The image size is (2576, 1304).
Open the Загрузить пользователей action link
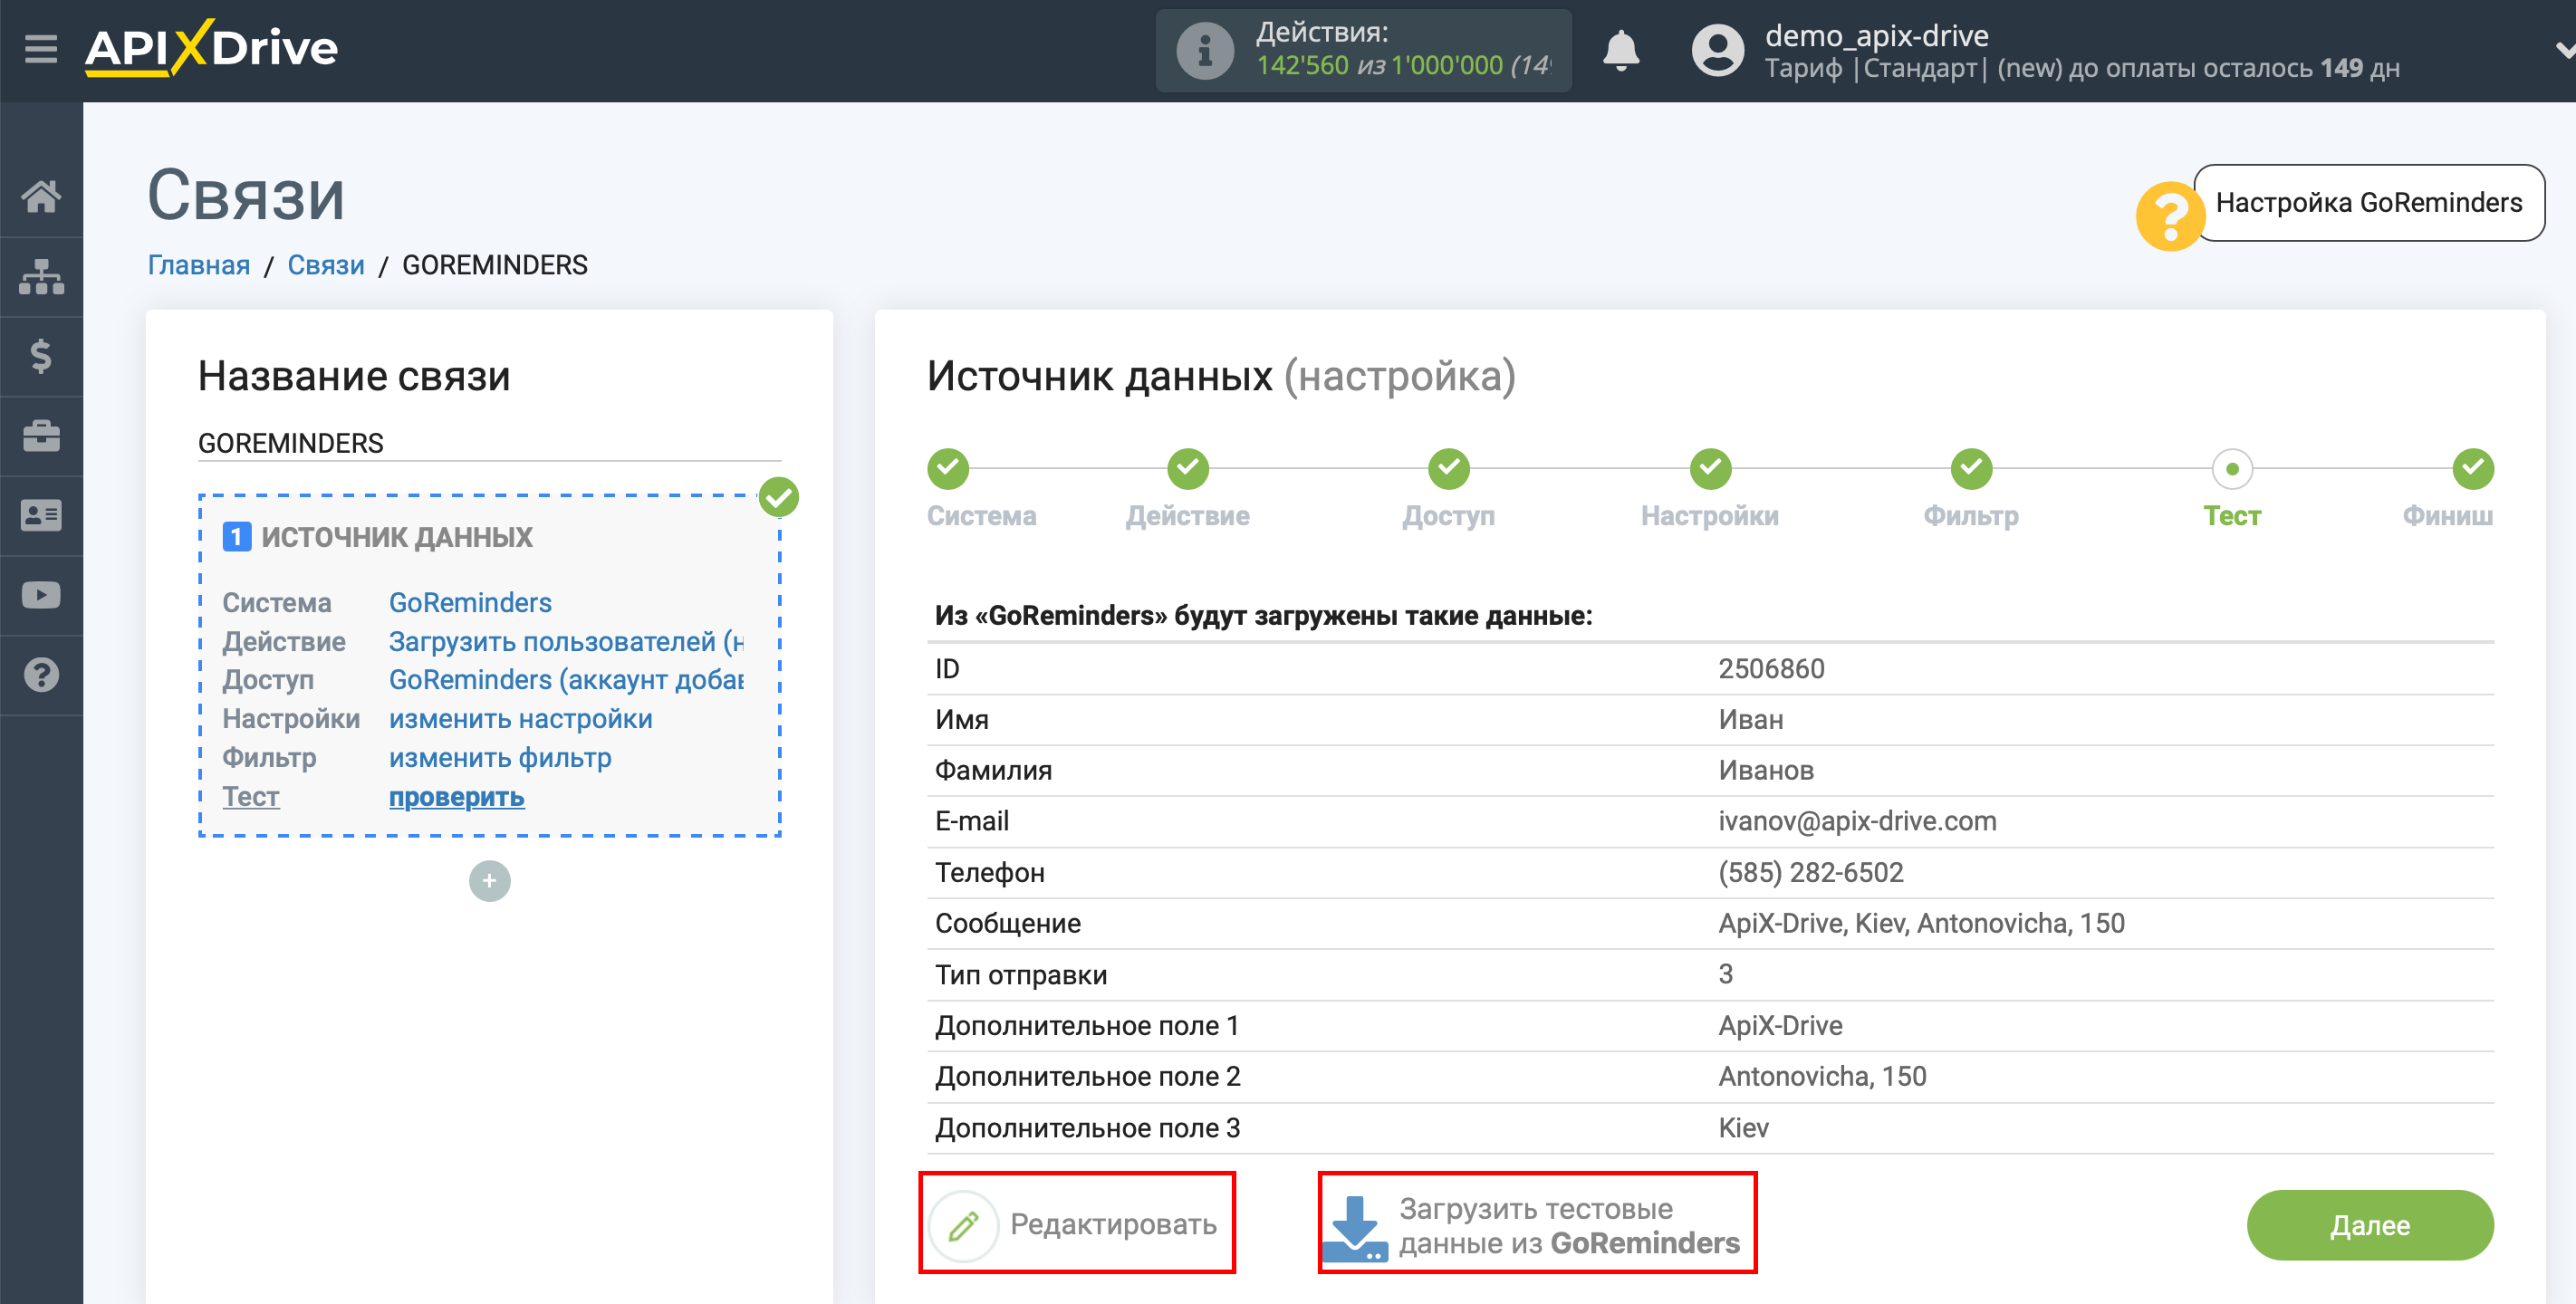tap(566, 642)
